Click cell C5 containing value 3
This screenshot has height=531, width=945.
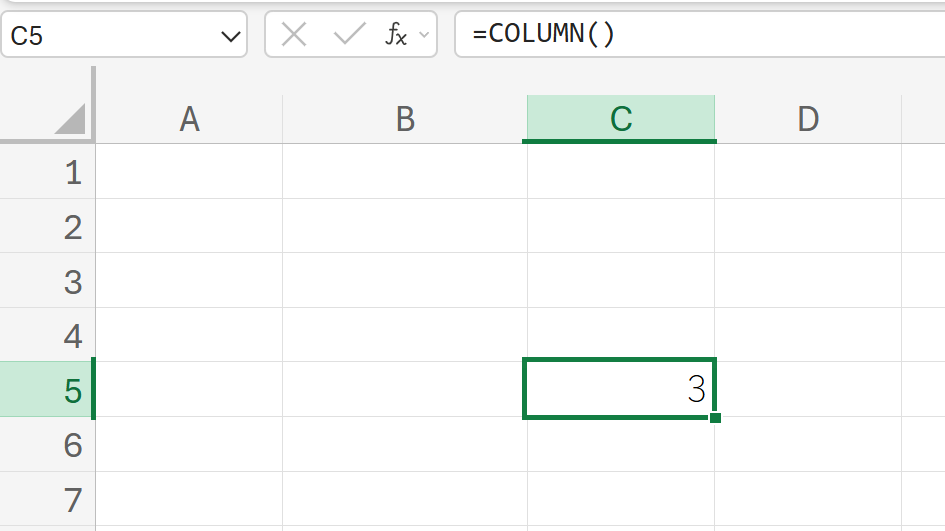pyautogui.click(x=620, y=389)
